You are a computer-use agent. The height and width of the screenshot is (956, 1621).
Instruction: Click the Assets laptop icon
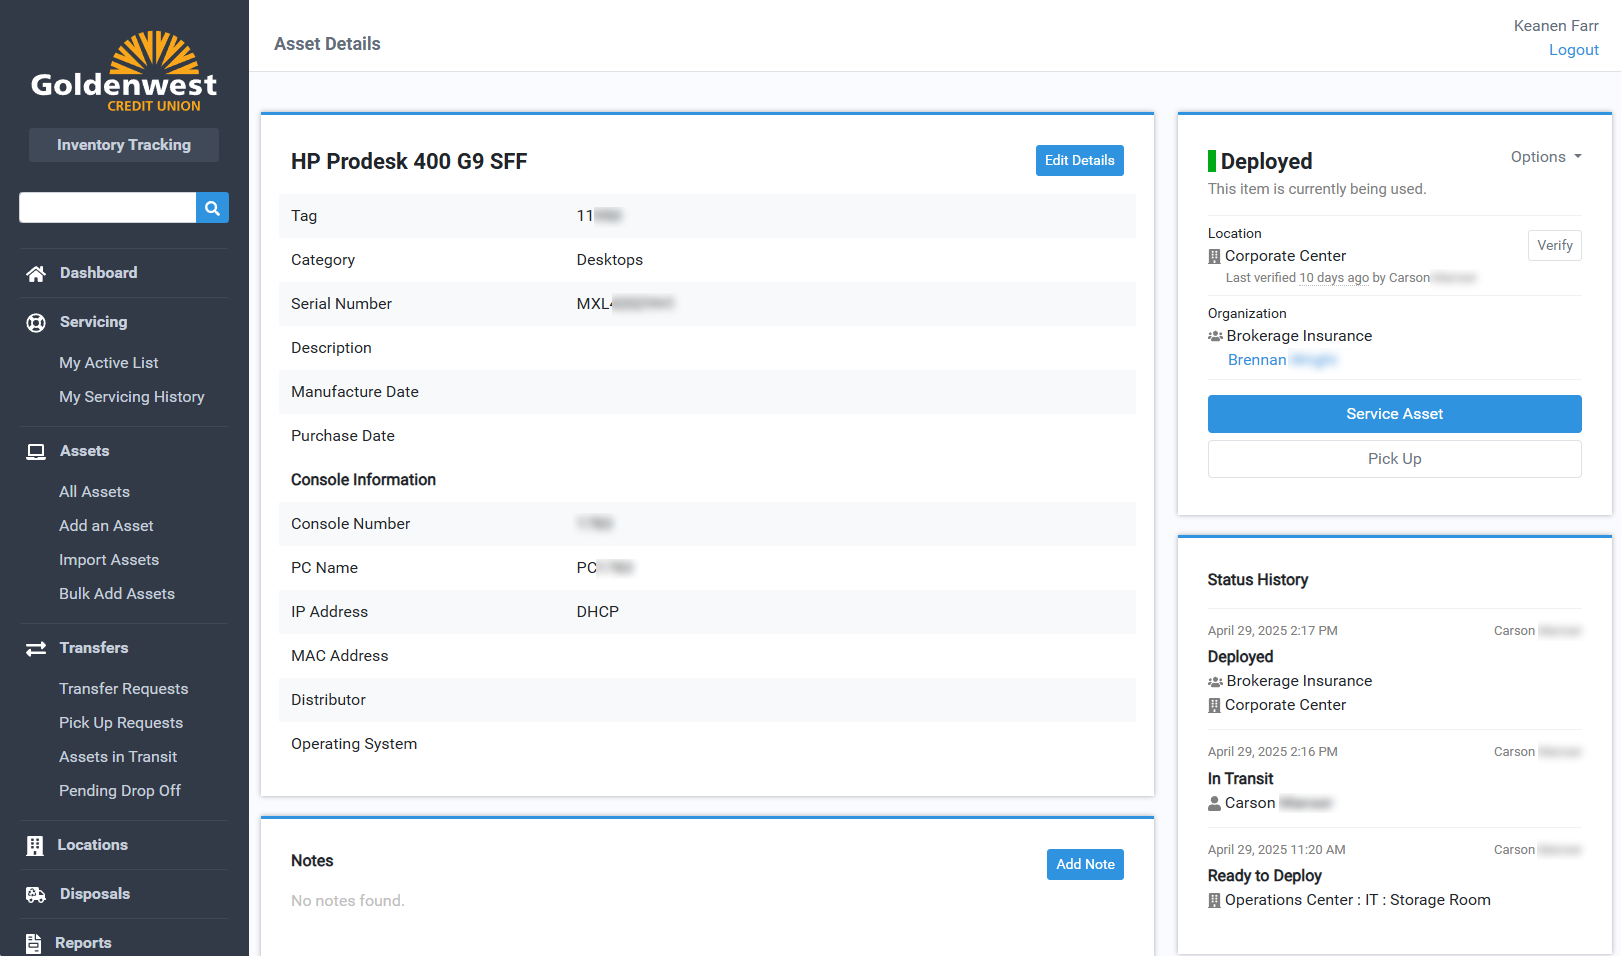[36, 452]
